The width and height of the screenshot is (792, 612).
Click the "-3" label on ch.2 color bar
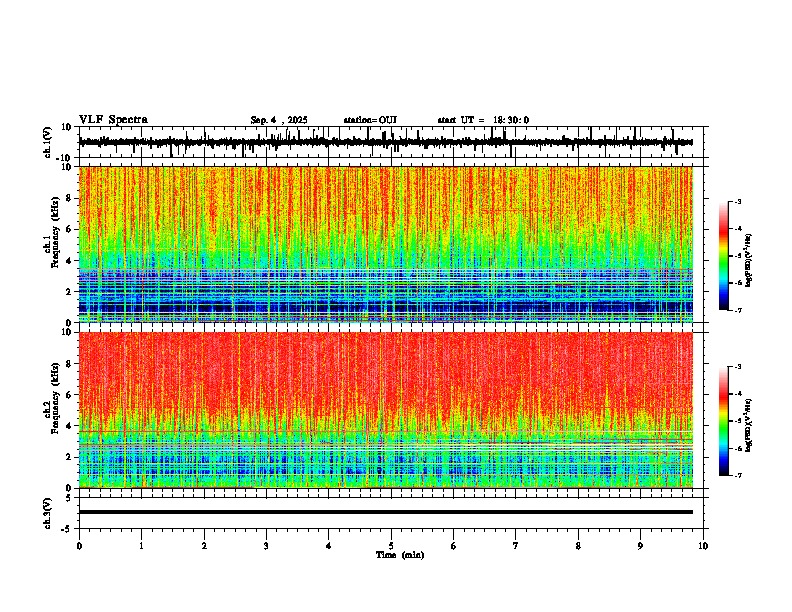pyautogui.click(x=738, y=367)
